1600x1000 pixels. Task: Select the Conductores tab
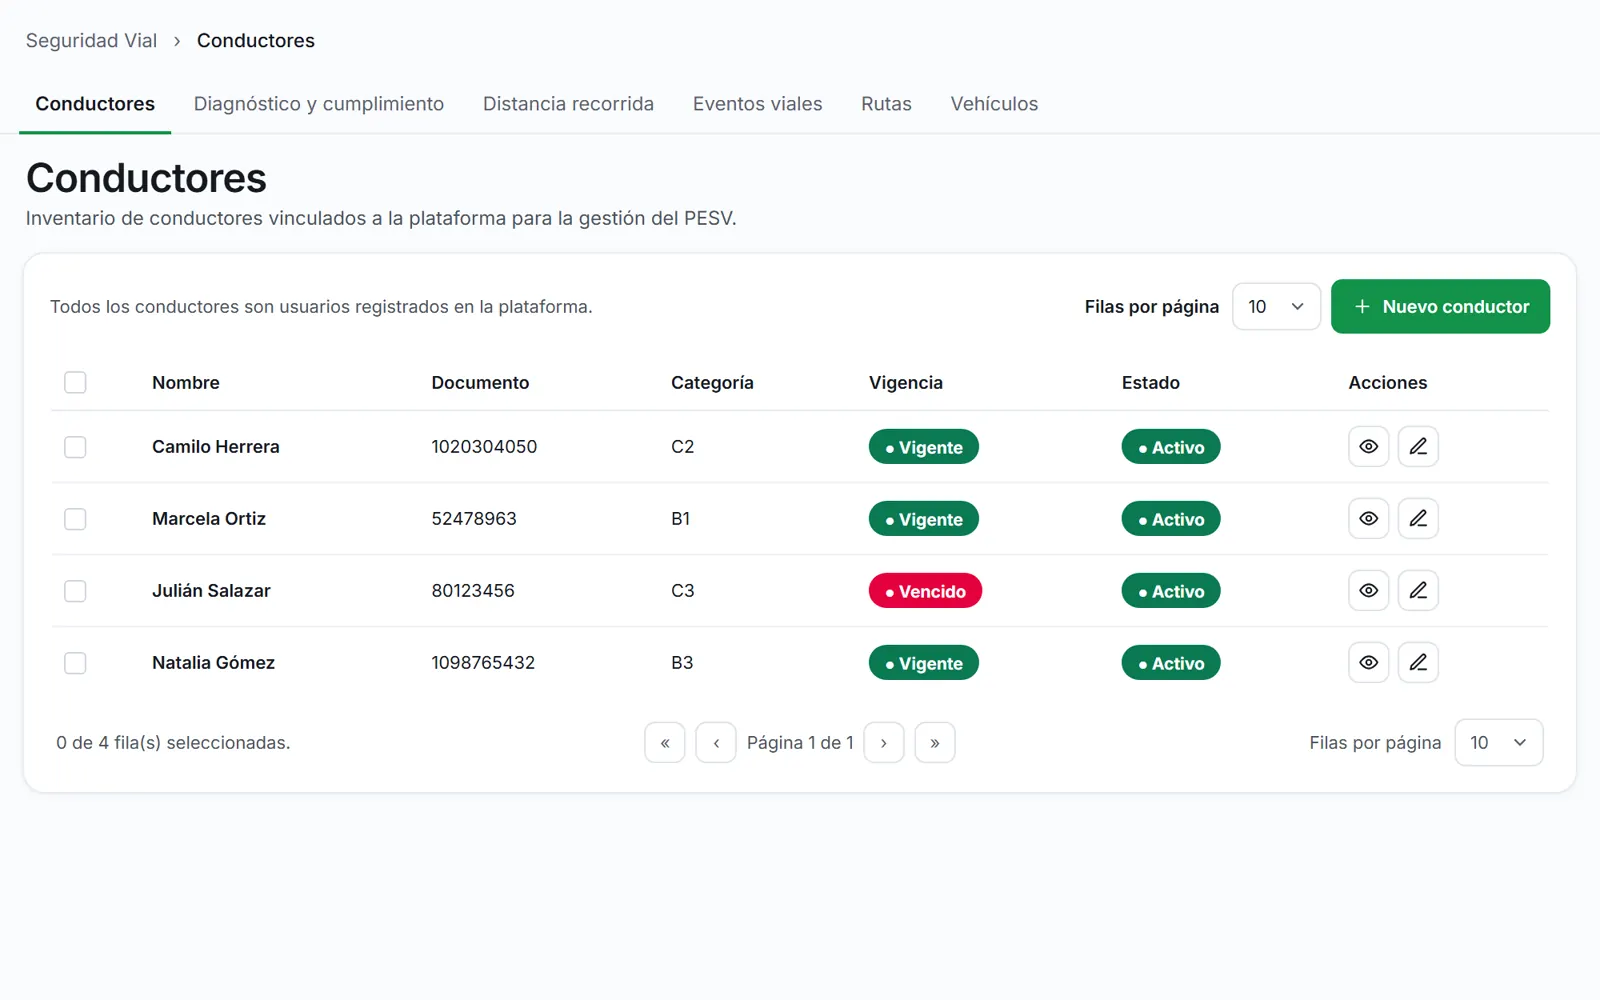(95, 104)
